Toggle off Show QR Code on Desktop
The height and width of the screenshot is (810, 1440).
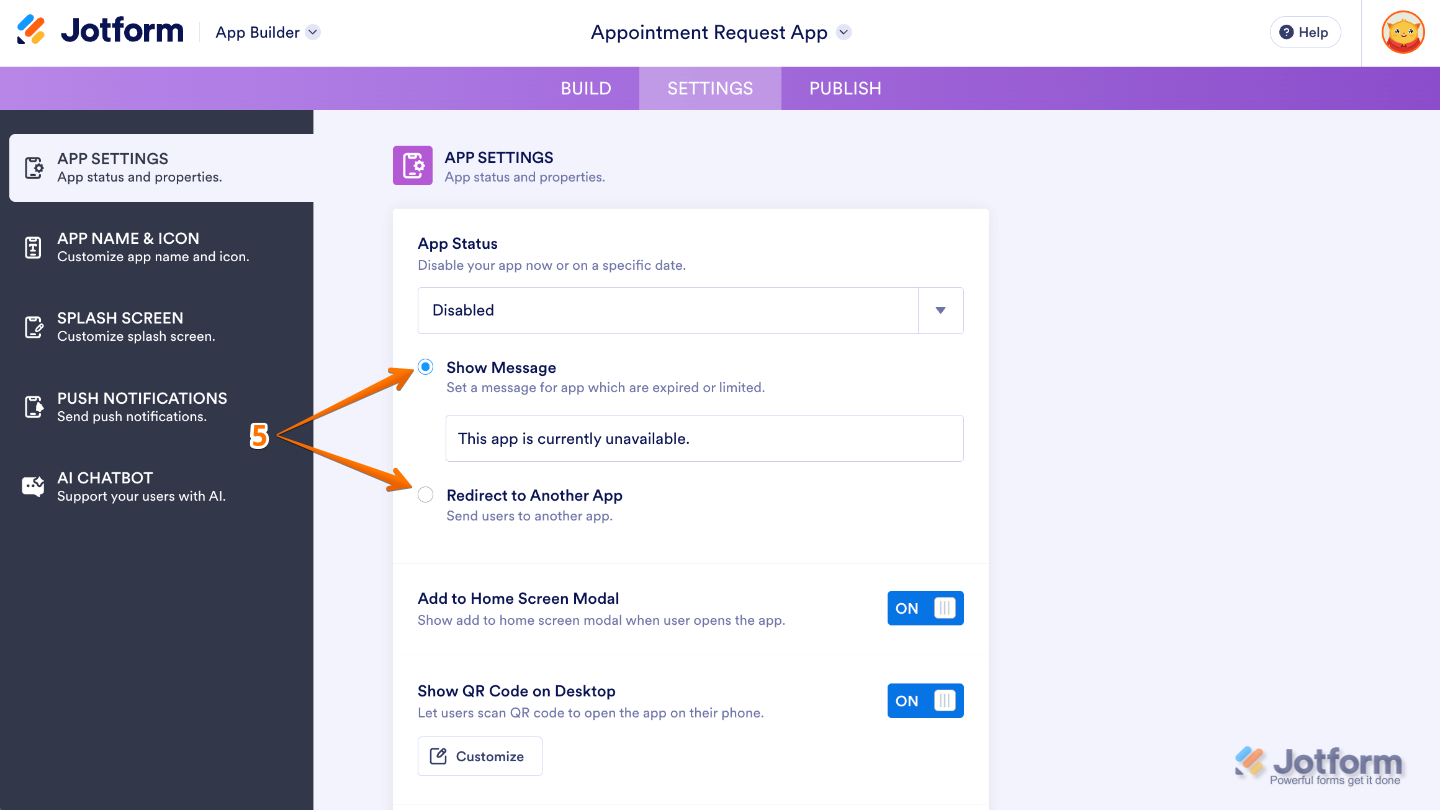[925, 701]
